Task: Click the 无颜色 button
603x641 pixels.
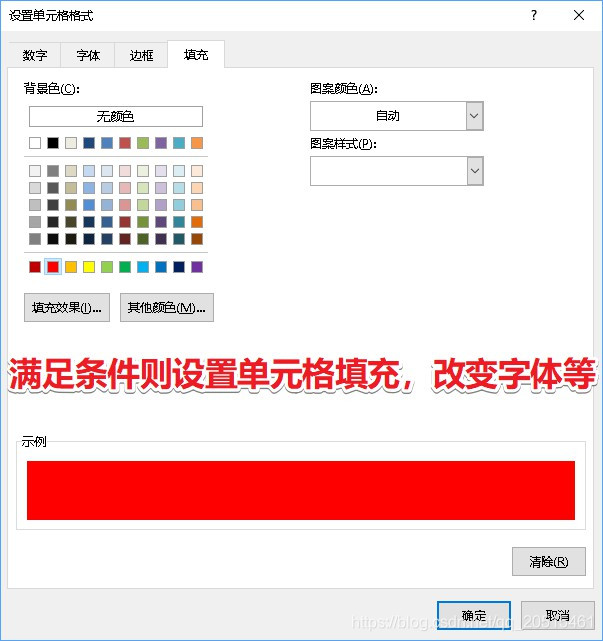Action: [x=116, y=117]
